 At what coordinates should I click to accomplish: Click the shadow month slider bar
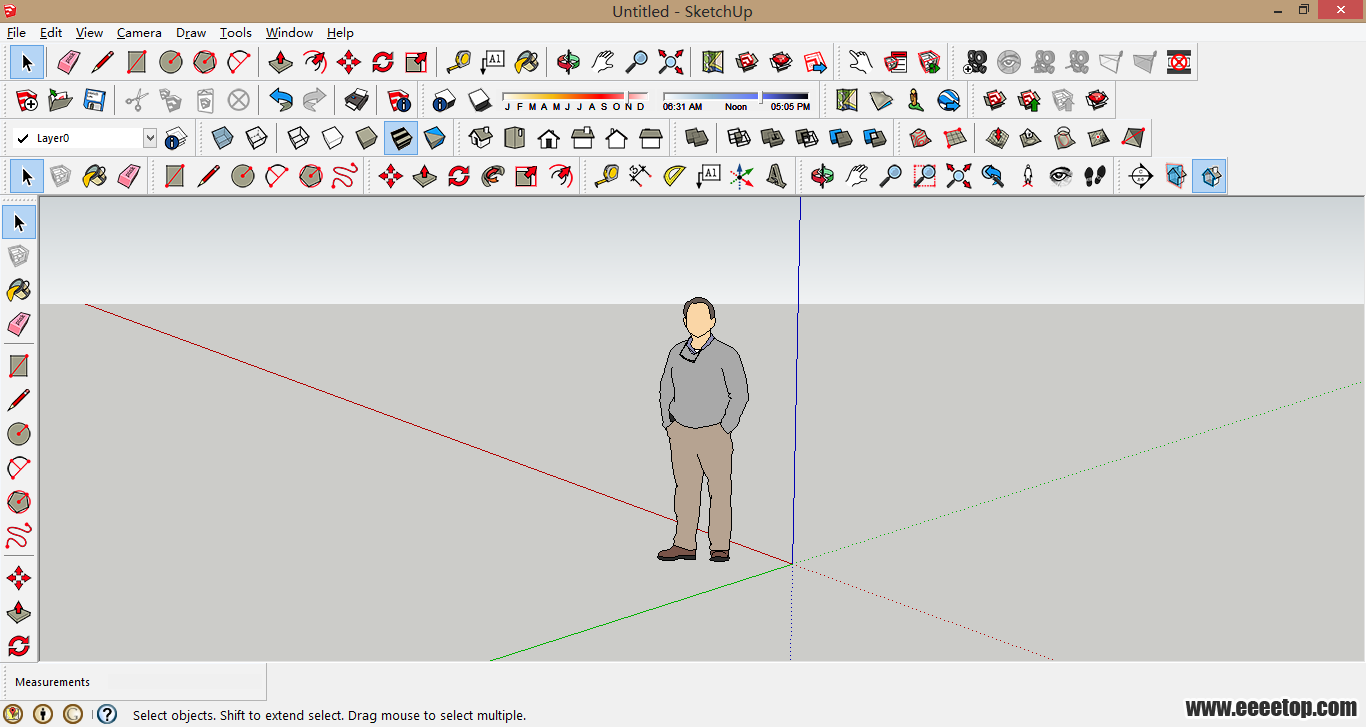tap(573, 96)
